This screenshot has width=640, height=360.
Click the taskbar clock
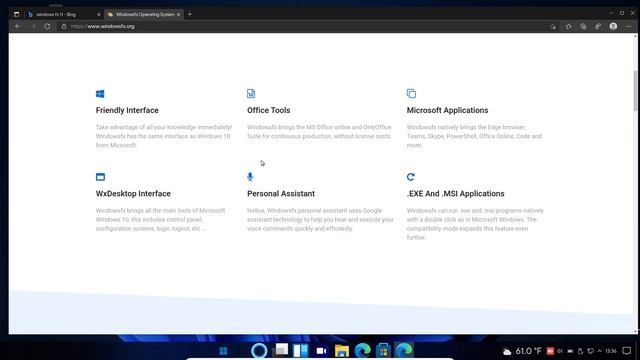pos(611,351)
